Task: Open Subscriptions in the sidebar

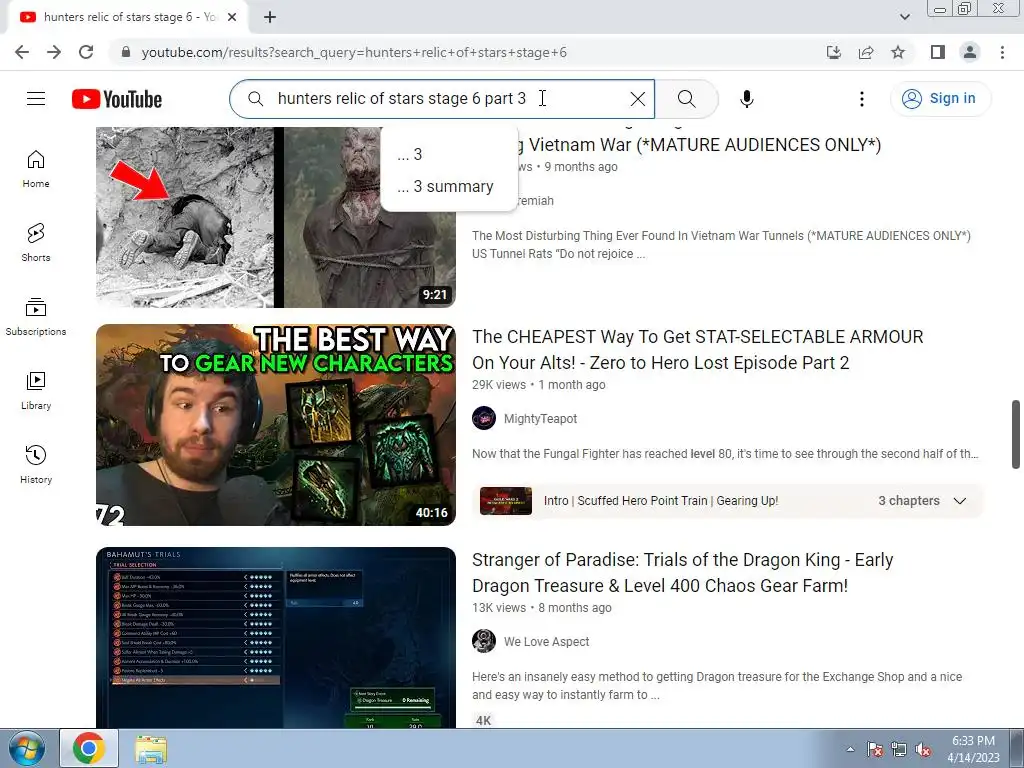Action: (x=36, y=317)
